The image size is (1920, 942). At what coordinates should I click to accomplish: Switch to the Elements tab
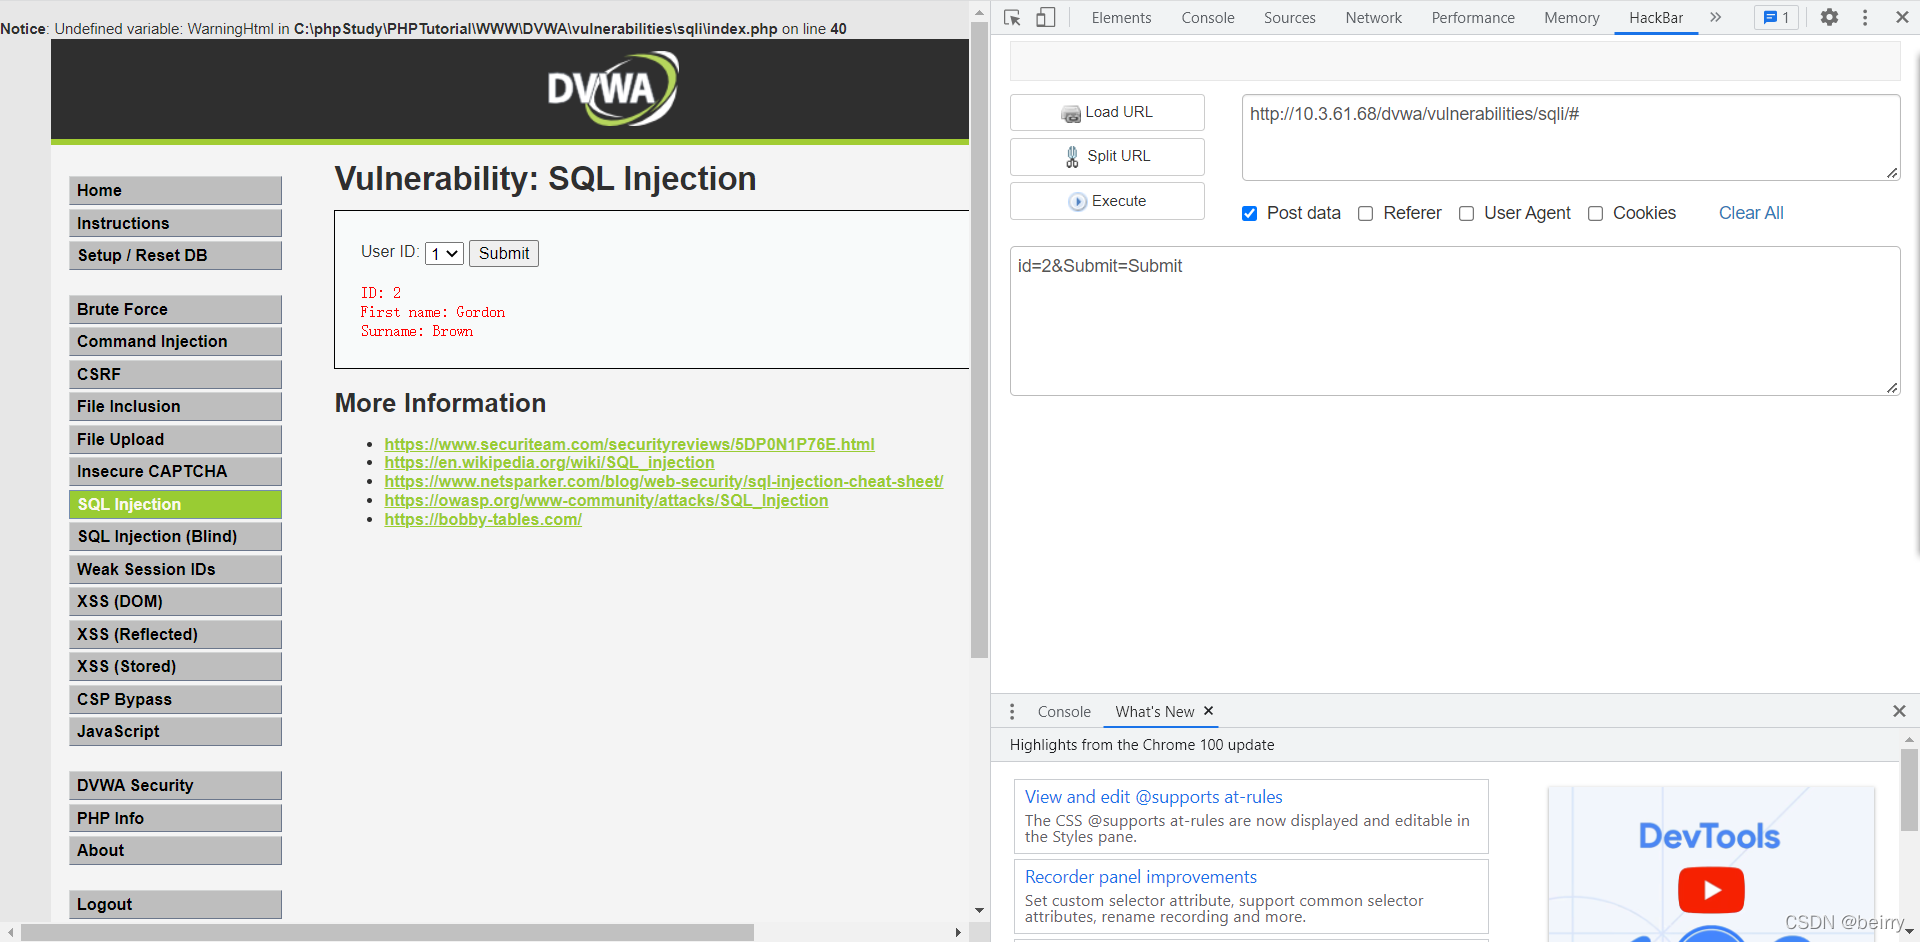click(1121, 17)
